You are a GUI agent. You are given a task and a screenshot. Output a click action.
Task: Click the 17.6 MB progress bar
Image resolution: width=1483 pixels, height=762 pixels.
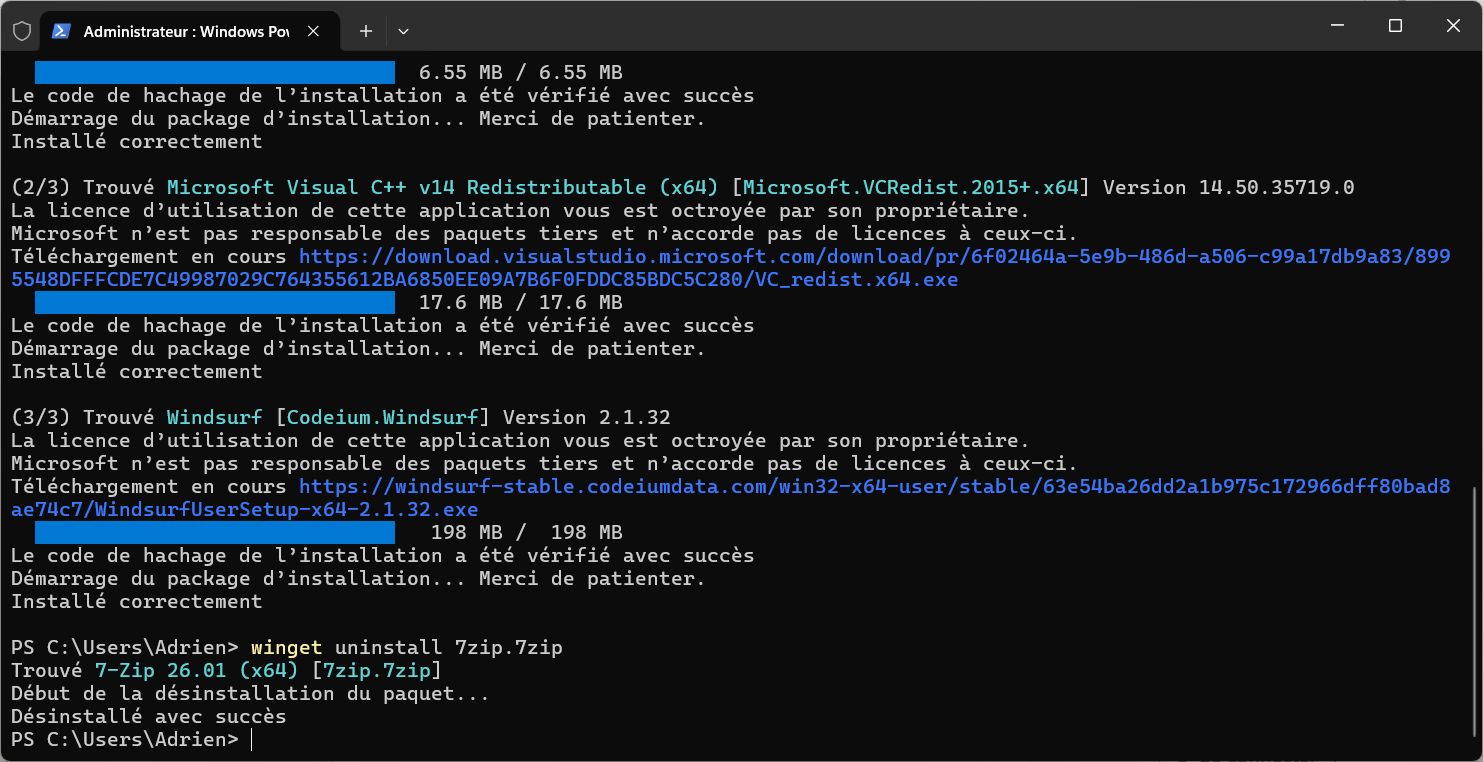coord(215,302)
